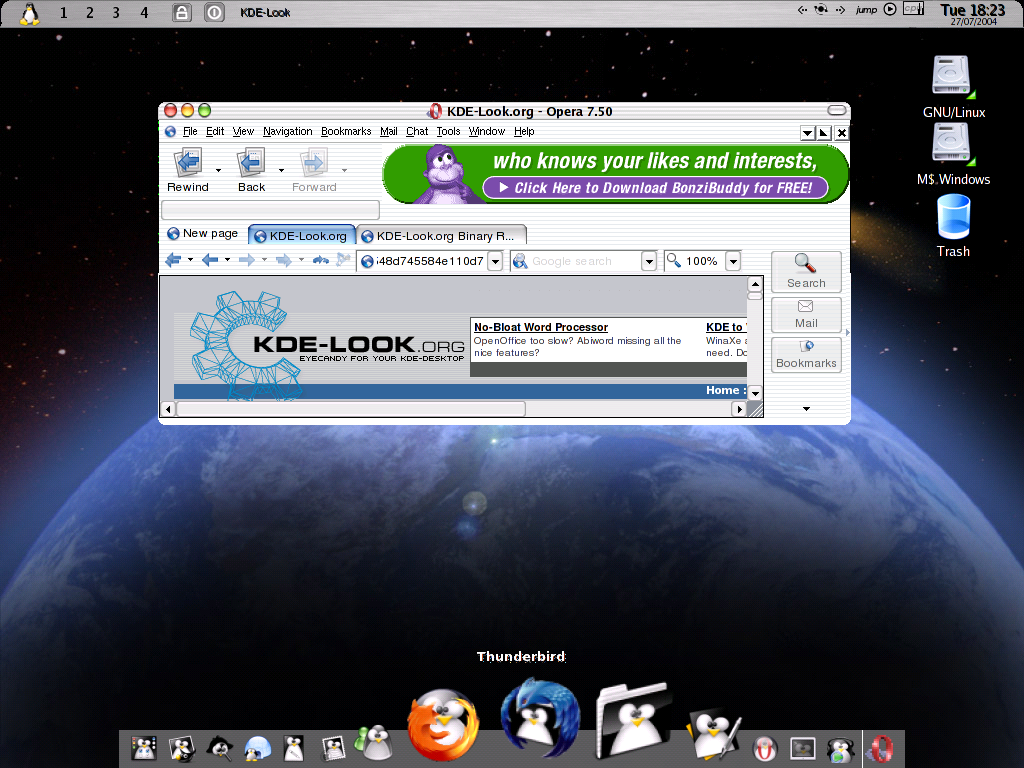This screenshot has height=768, width=1024.
Task: Click the lock screen icon in top panel
Action: pos(182,13)
